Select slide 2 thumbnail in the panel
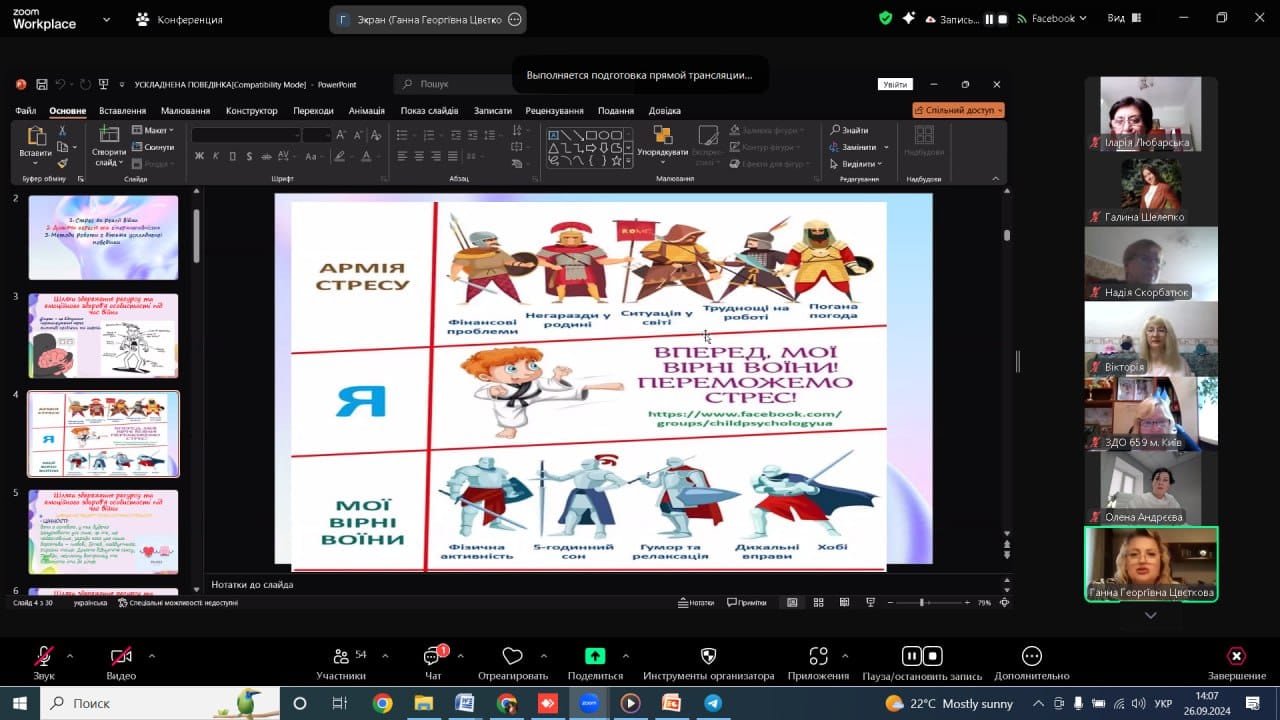The width and height of the screenshot is (1280, 720). pos(103,237)
